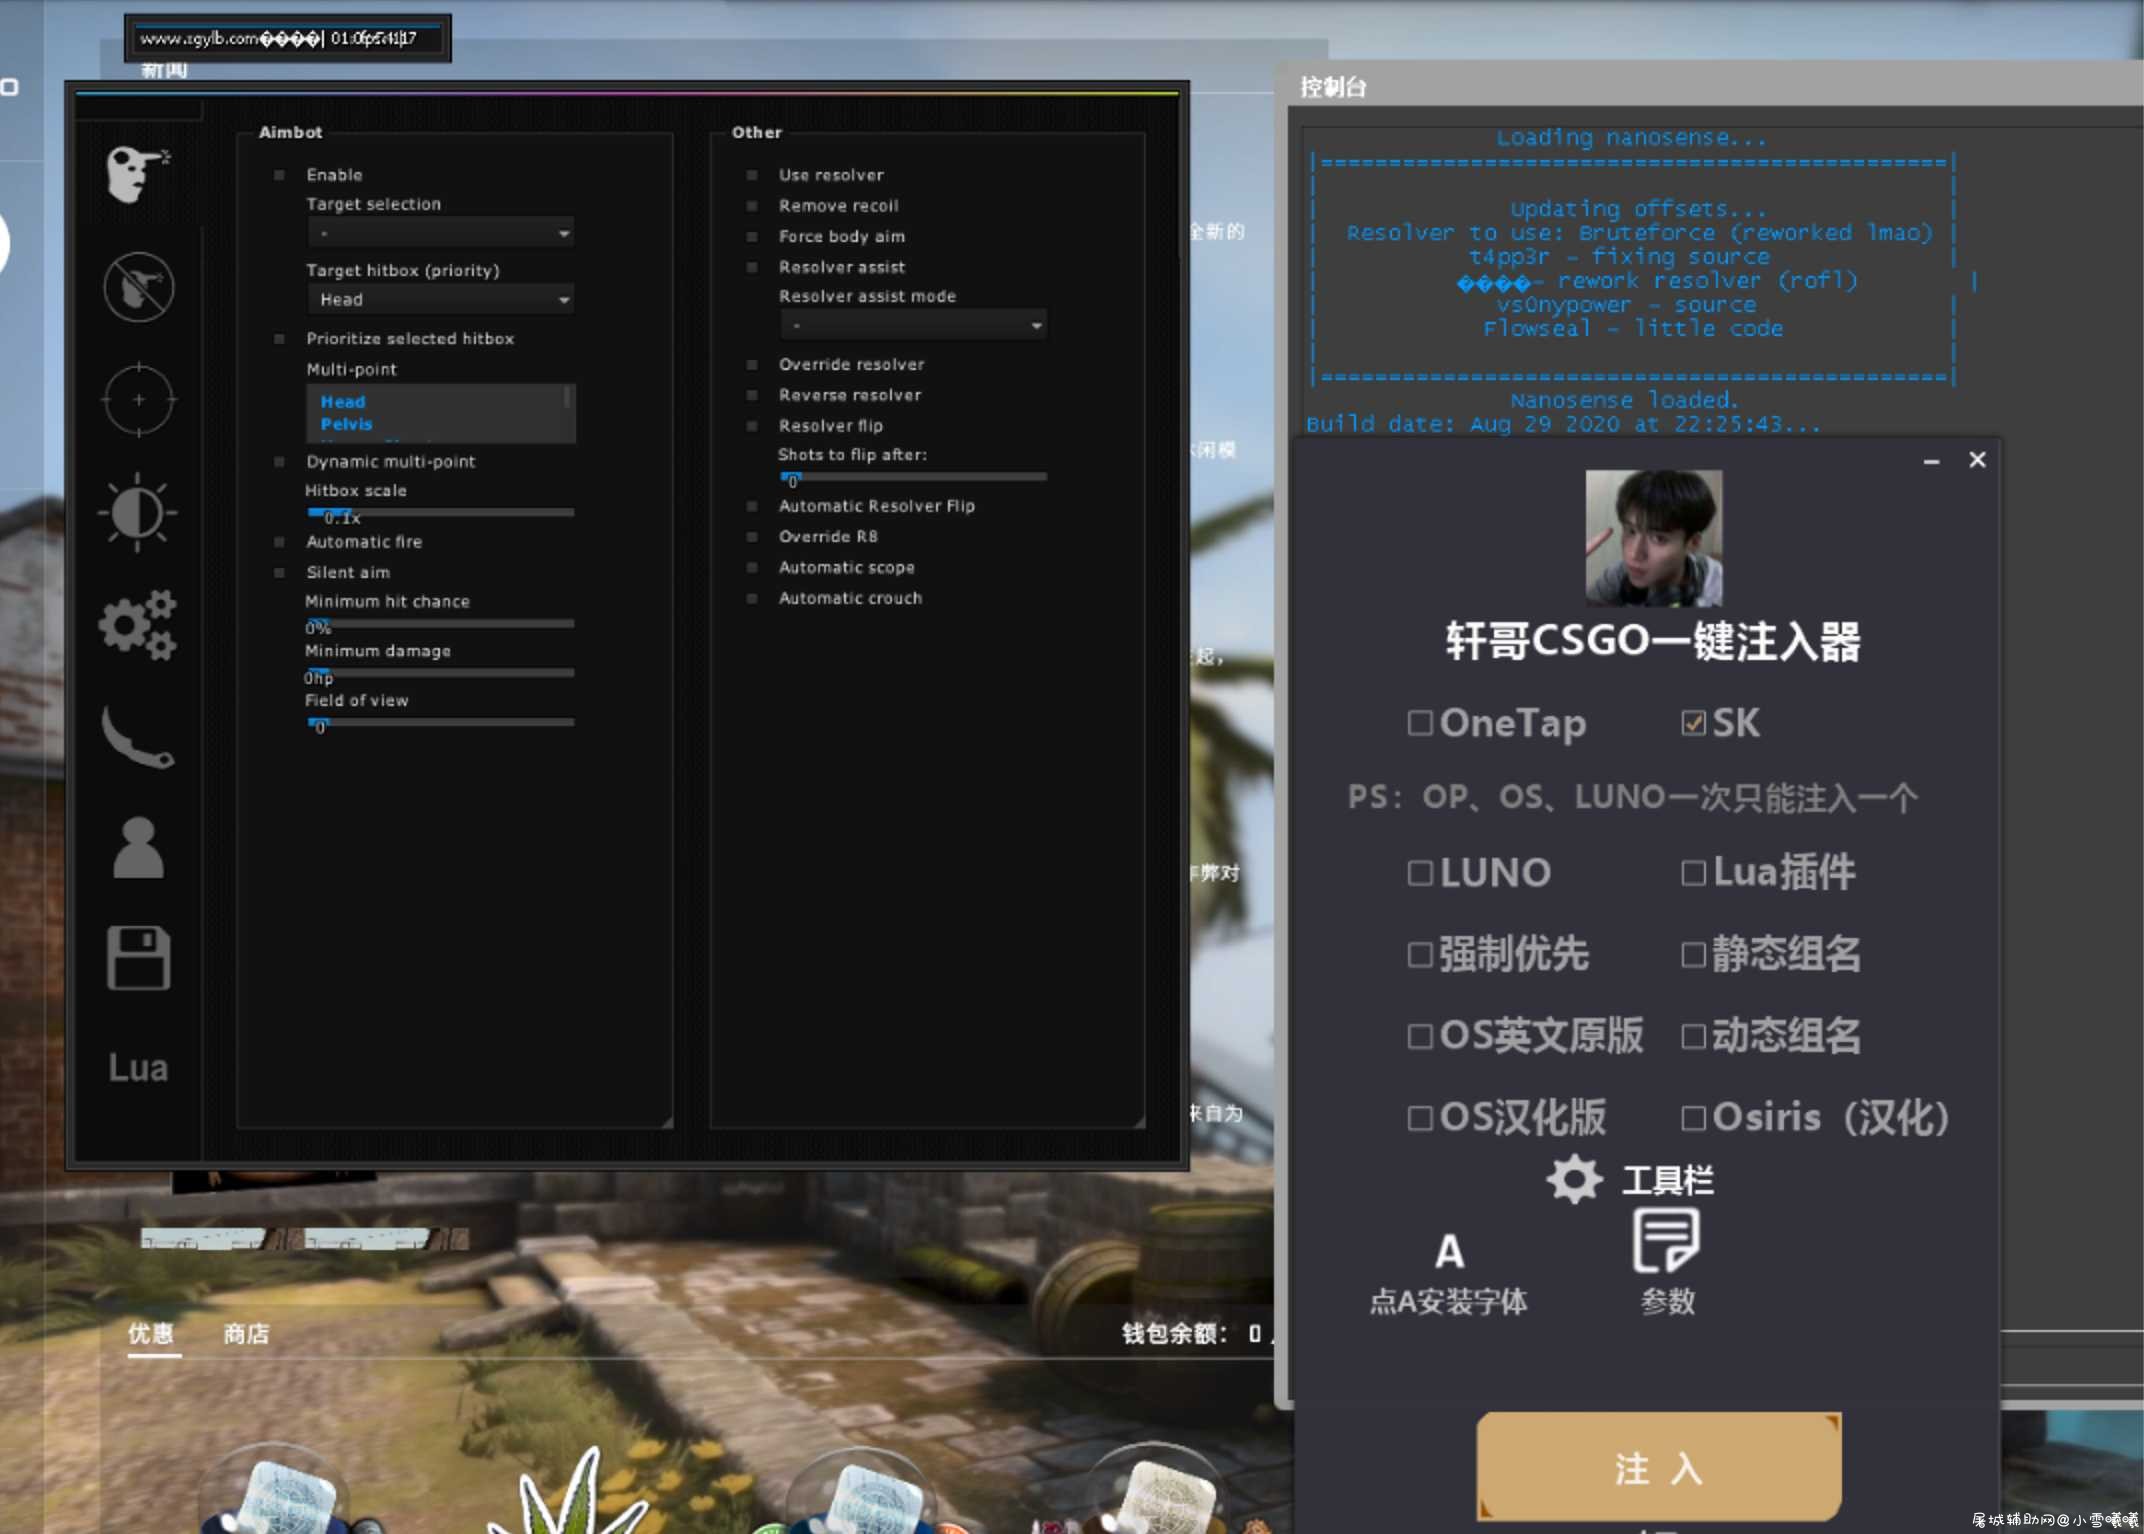The width and height of the screenshot is (2144, 1534).
Task: Open the half-sun visuals tab
Action: point(138,513)
